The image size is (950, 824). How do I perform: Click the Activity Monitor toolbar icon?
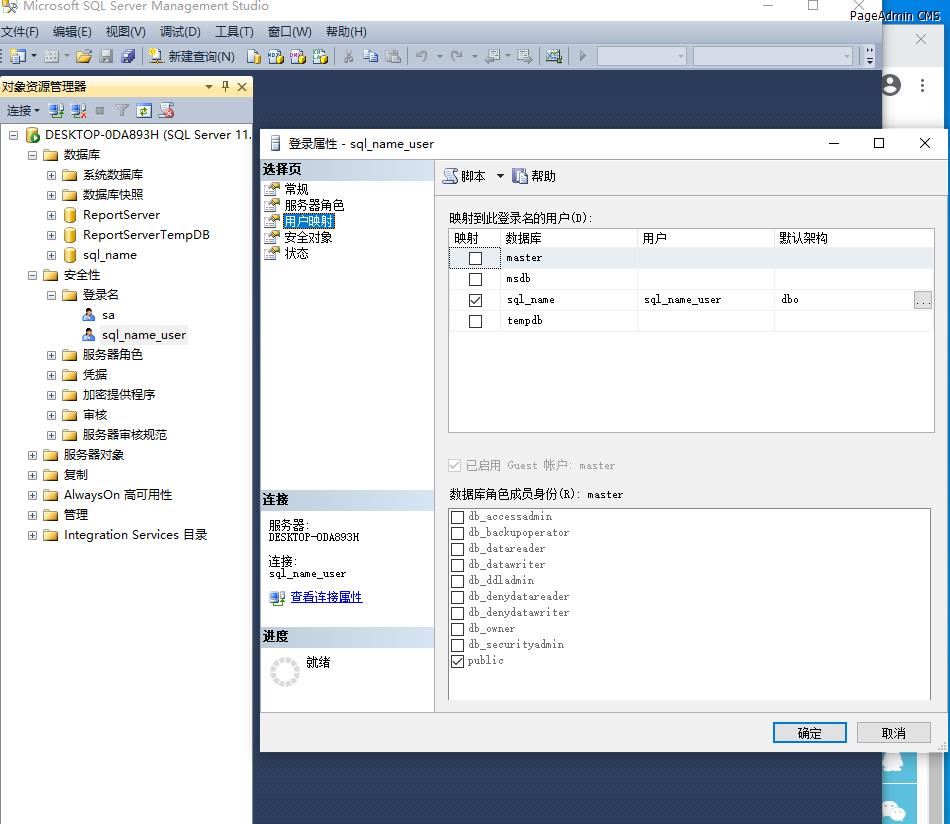tap(554, 56)
